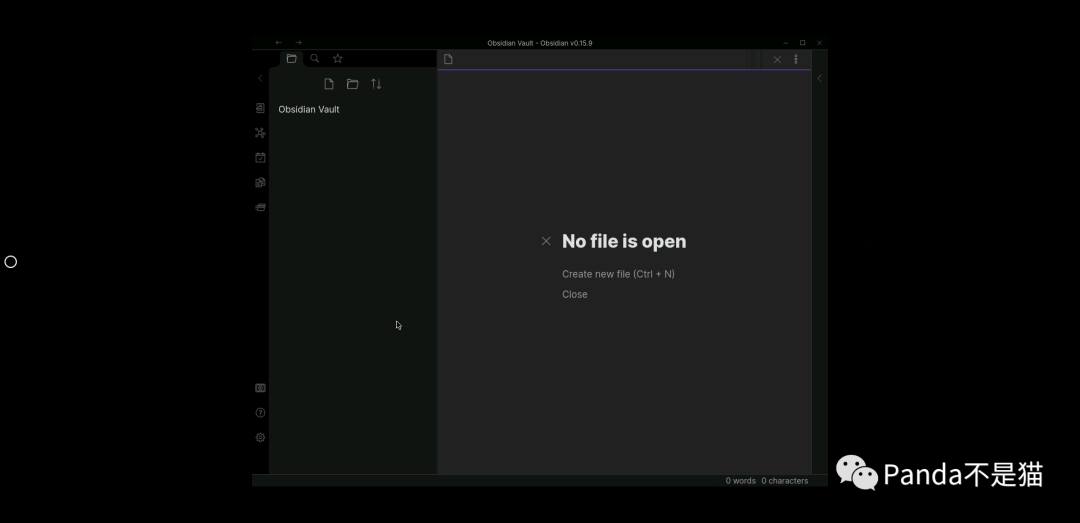The height and width of the screenshot is (523, 1080).
Task: Click the 0 words status entry
Action: pyautogui.click(x=740, y=481)
